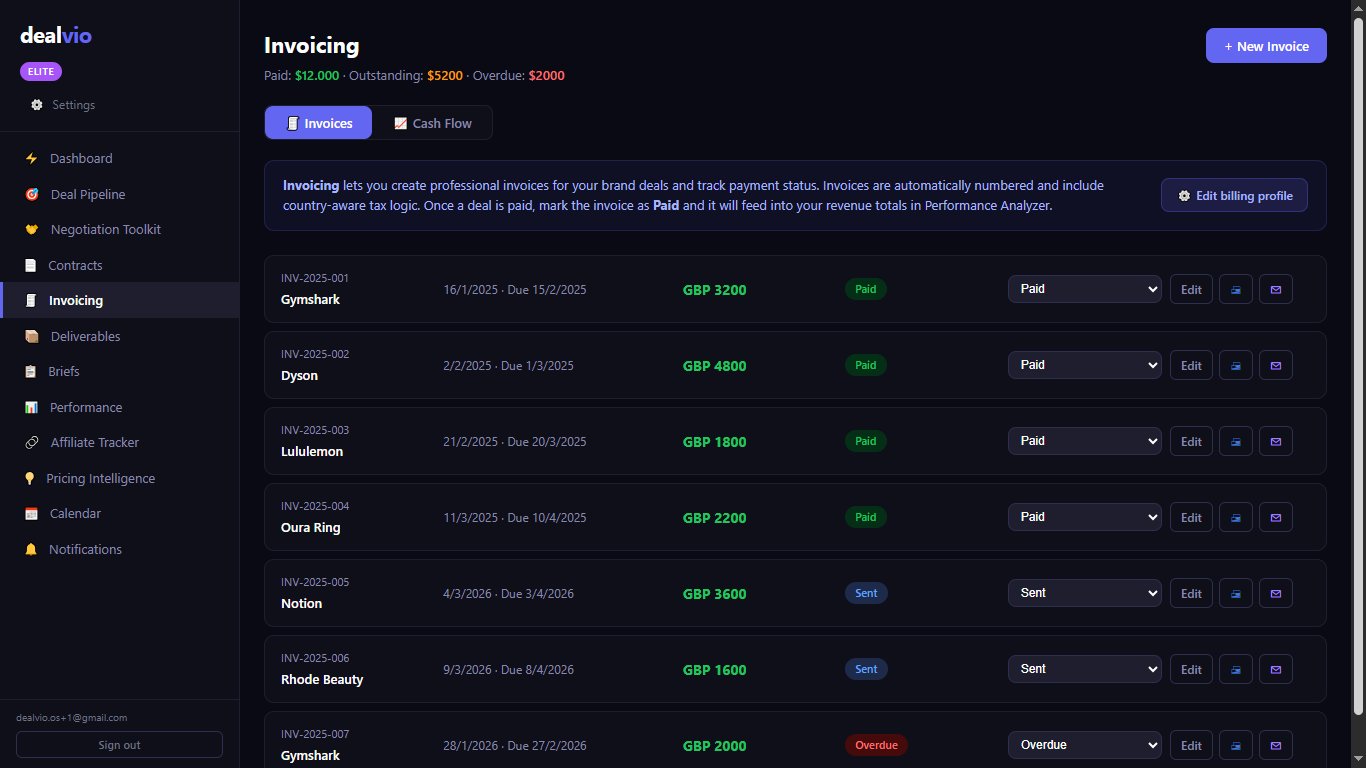The height and width of the screenshot is (768, 1366).
Task: Expand the Sent status dropdown for Notion
Action: tap(1084, 593)
